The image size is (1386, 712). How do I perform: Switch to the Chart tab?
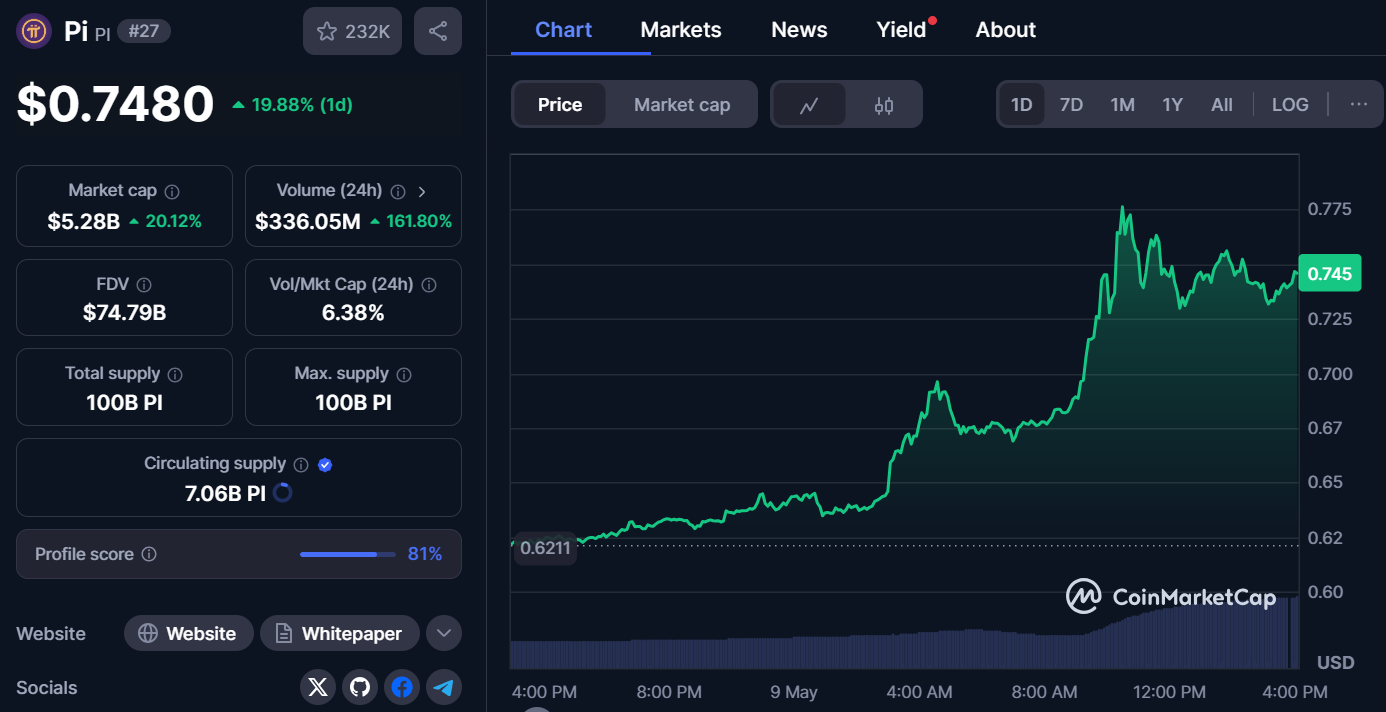click(564, 30)
